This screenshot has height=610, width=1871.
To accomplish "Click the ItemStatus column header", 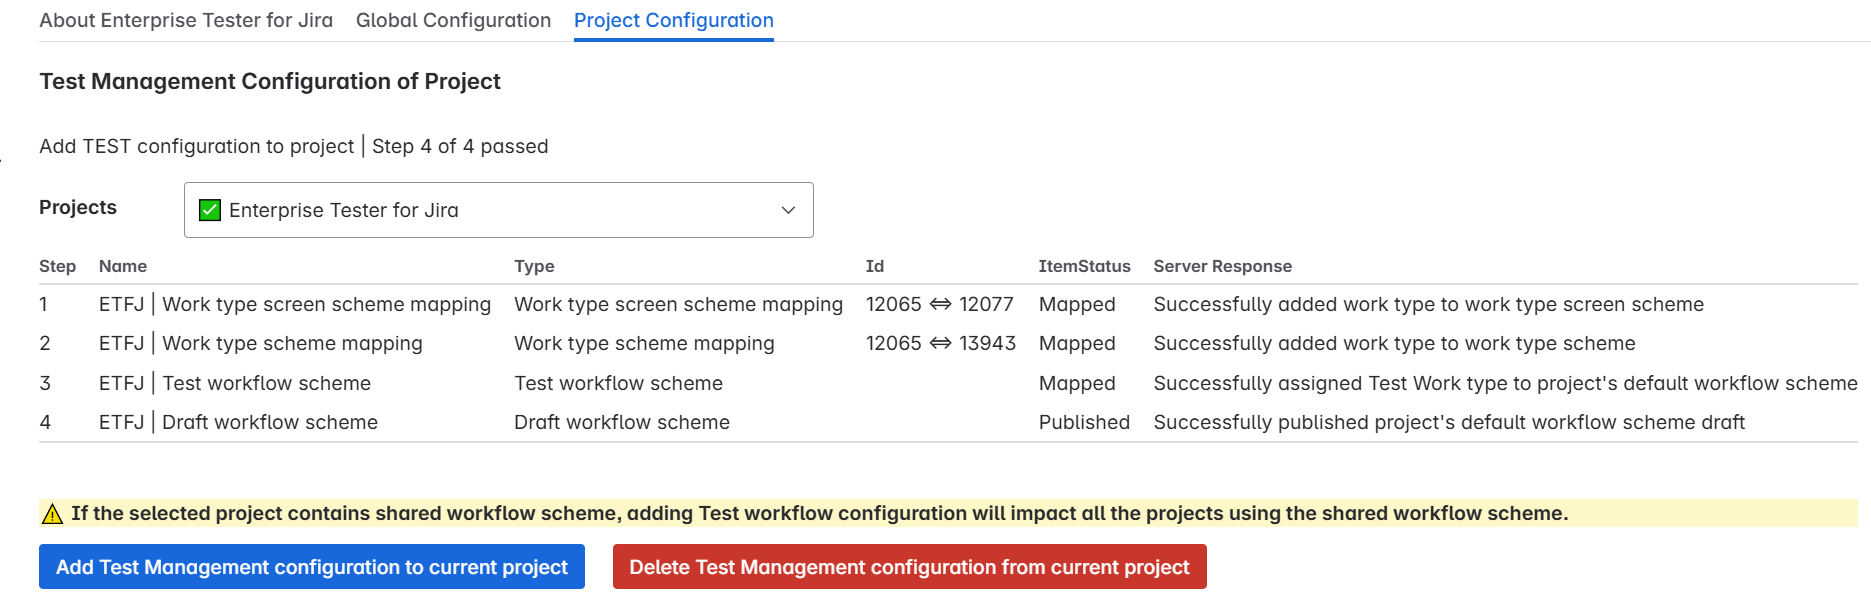I will pos(1084,266).
